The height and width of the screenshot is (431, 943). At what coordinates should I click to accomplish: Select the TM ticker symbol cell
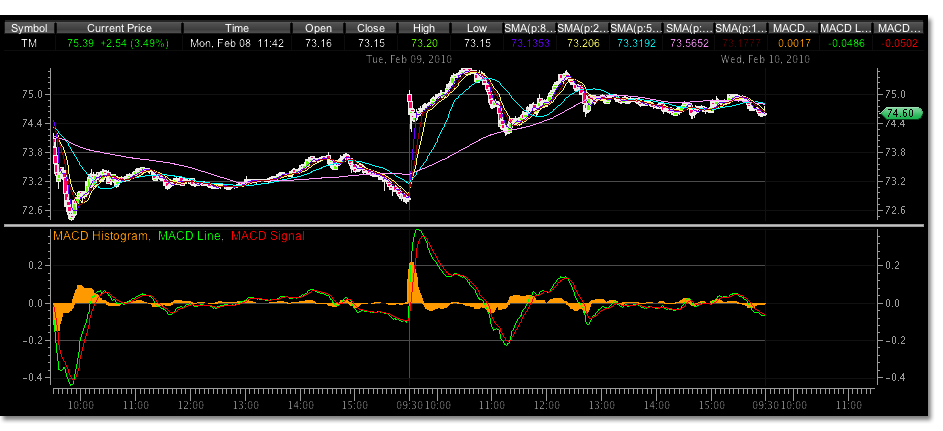27,44
